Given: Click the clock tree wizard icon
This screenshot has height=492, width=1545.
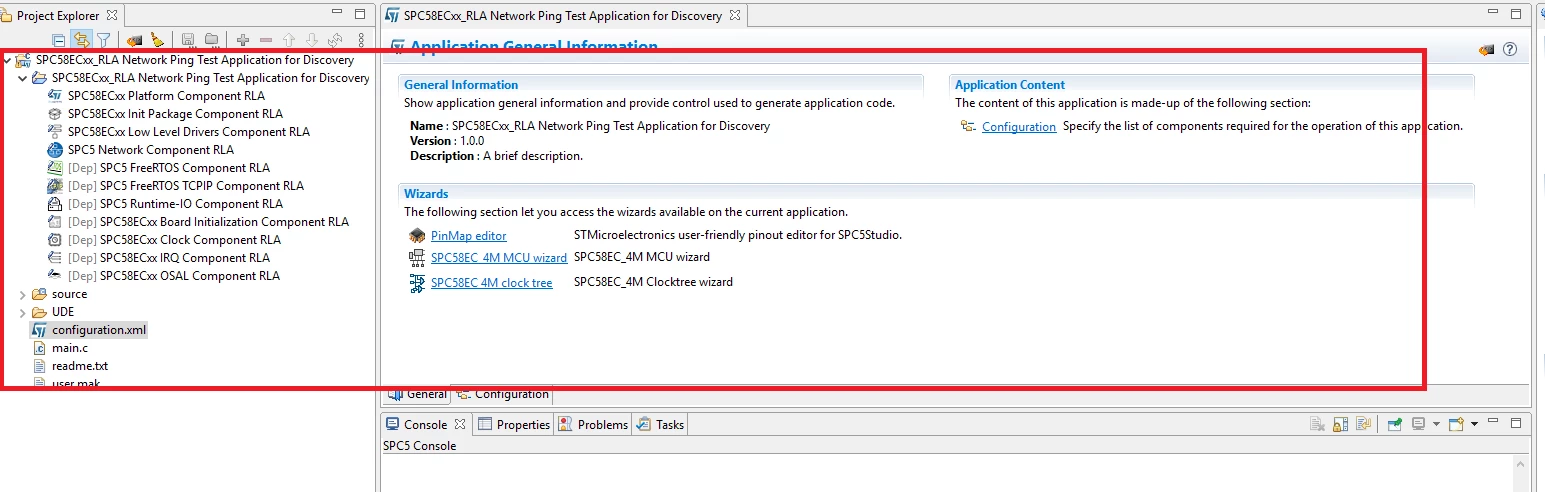Looking at the screenshot, I should pyautogui.click(x=417, y=283).
